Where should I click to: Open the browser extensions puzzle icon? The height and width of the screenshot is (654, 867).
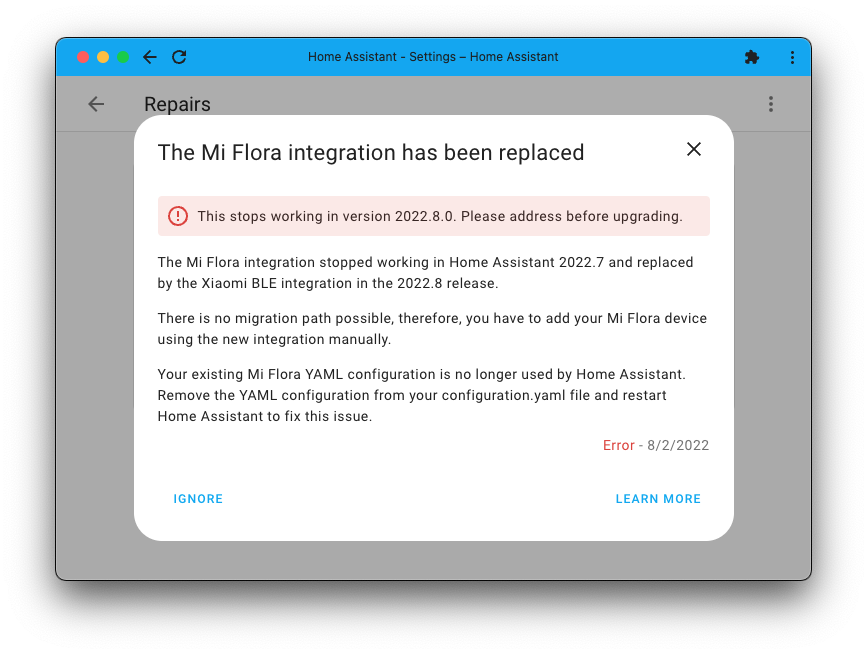tap(752, 57)
